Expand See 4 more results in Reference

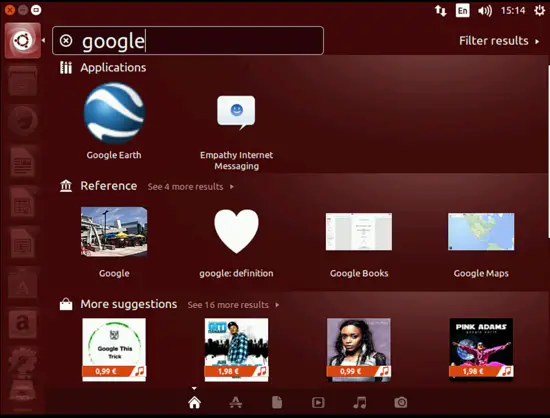pos(190,187)
